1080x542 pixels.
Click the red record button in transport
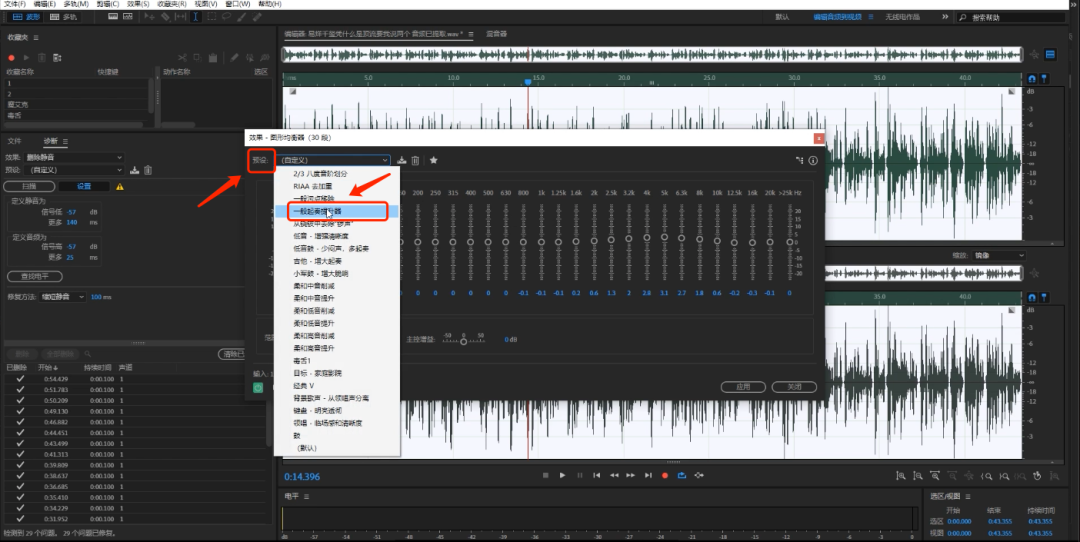pos(665,475)
